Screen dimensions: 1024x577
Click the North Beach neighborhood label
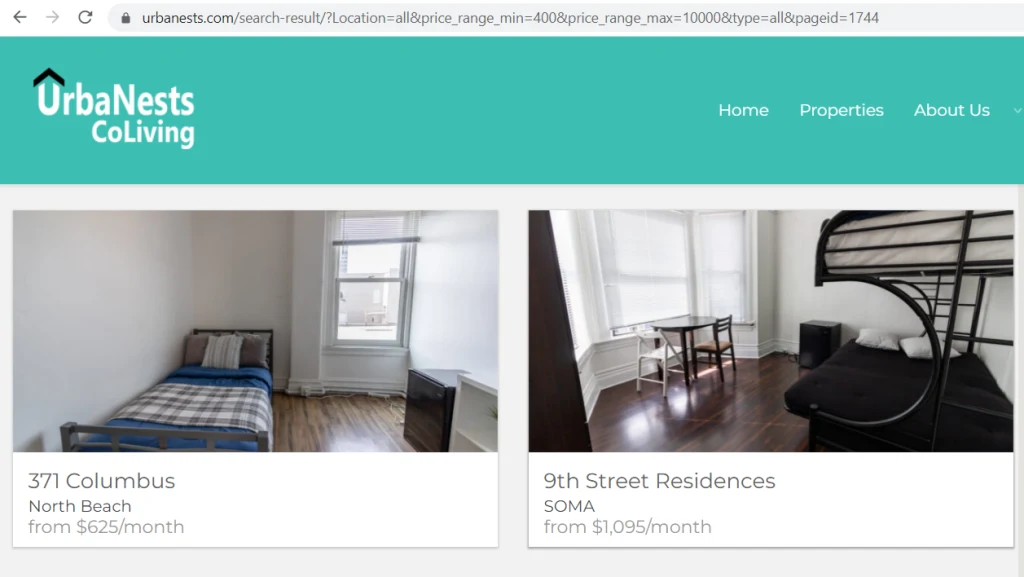[x=80, y=507]
